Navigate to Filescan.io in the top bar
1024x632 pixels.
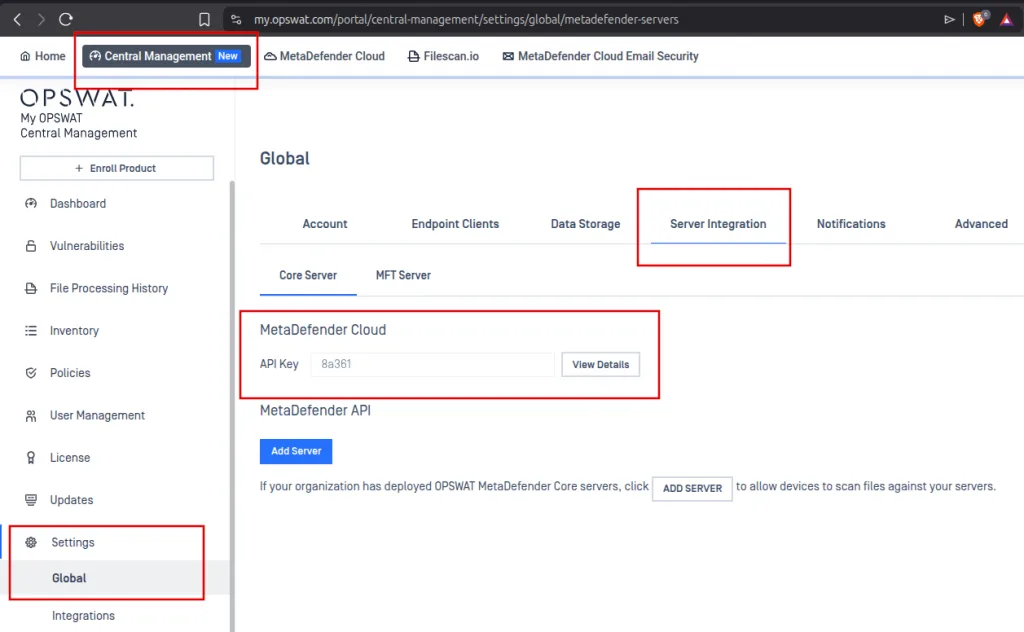(x=443, y=56)
